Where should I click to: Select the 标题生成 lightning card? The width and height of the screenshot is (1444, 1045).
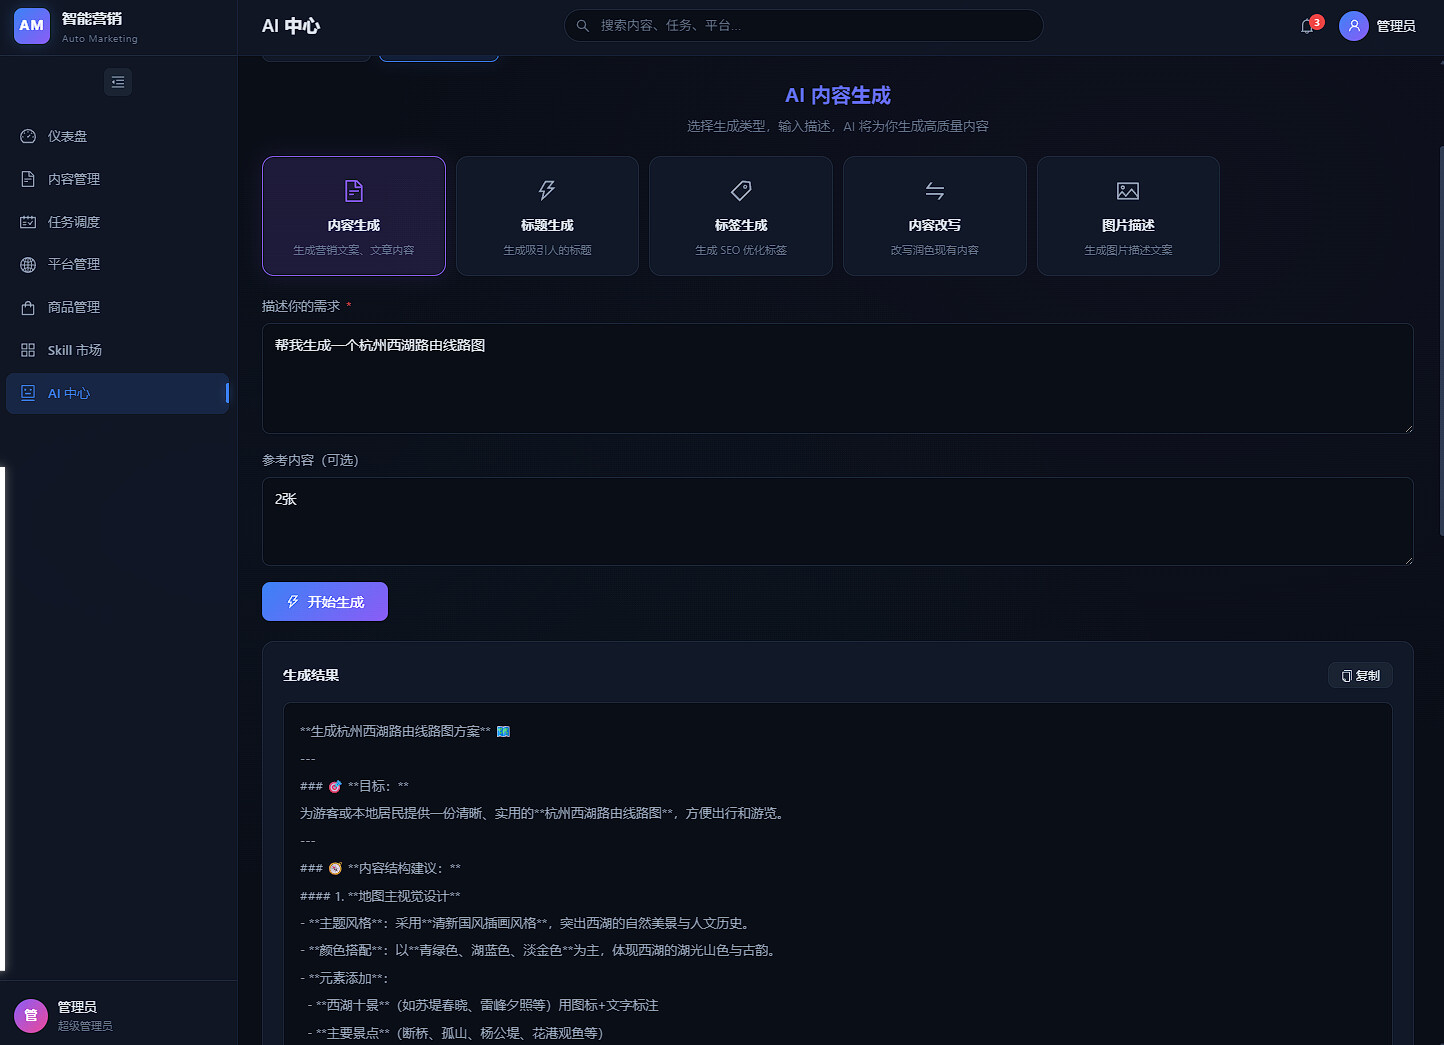tap(547, 216)
